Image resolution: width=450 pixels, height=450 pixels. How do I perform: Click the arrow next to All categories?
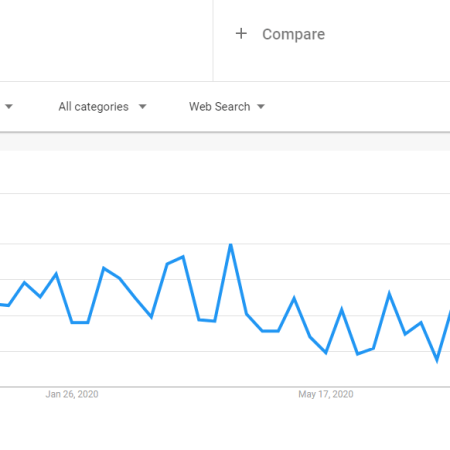coord(143,107)
